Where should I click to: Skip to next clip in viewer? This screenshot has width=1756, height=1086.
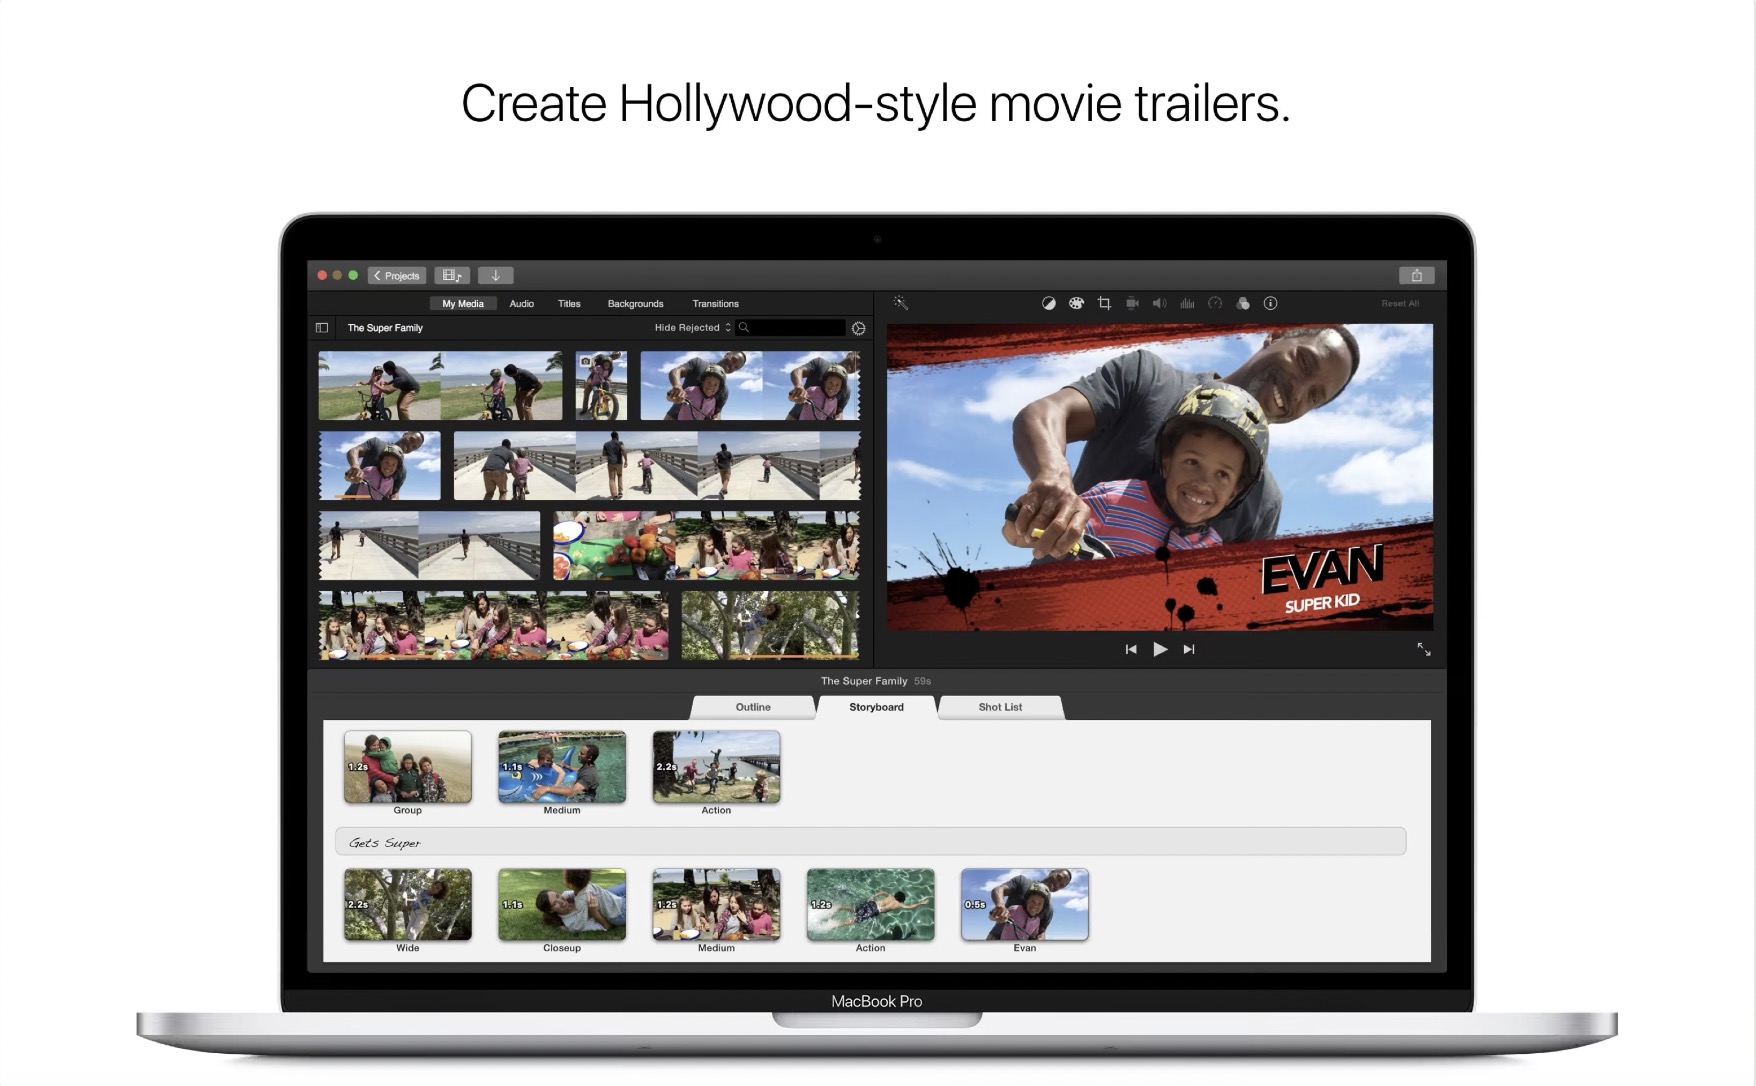click(1189, 649)
